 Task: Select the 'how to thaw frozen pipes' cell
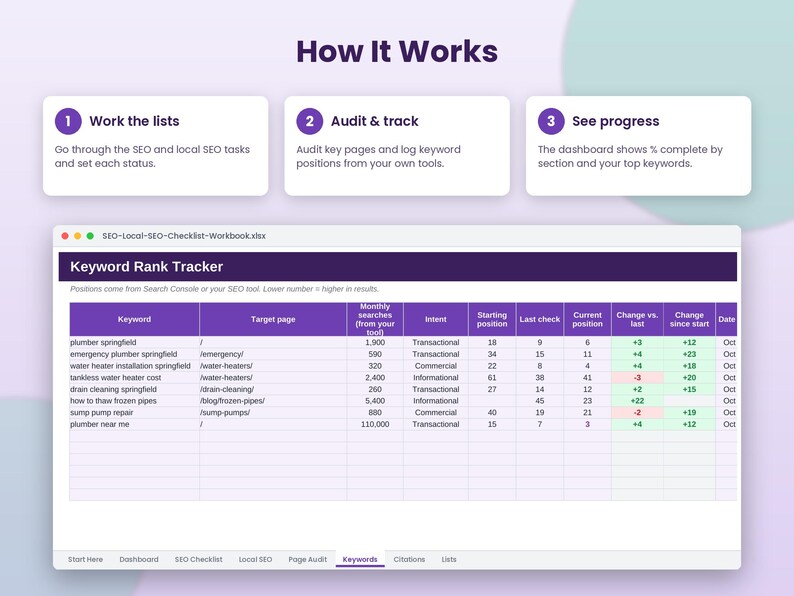point(134,401)
